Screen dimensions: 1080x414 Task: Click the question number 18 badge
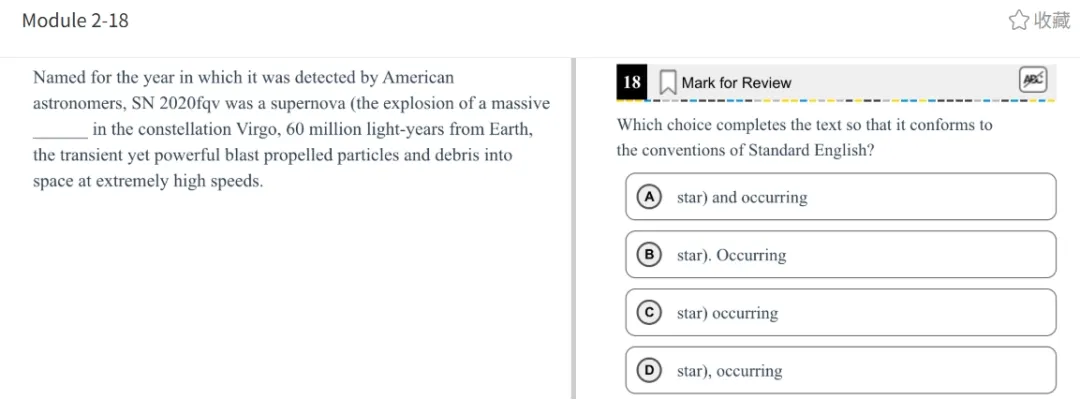pos(632,83)
